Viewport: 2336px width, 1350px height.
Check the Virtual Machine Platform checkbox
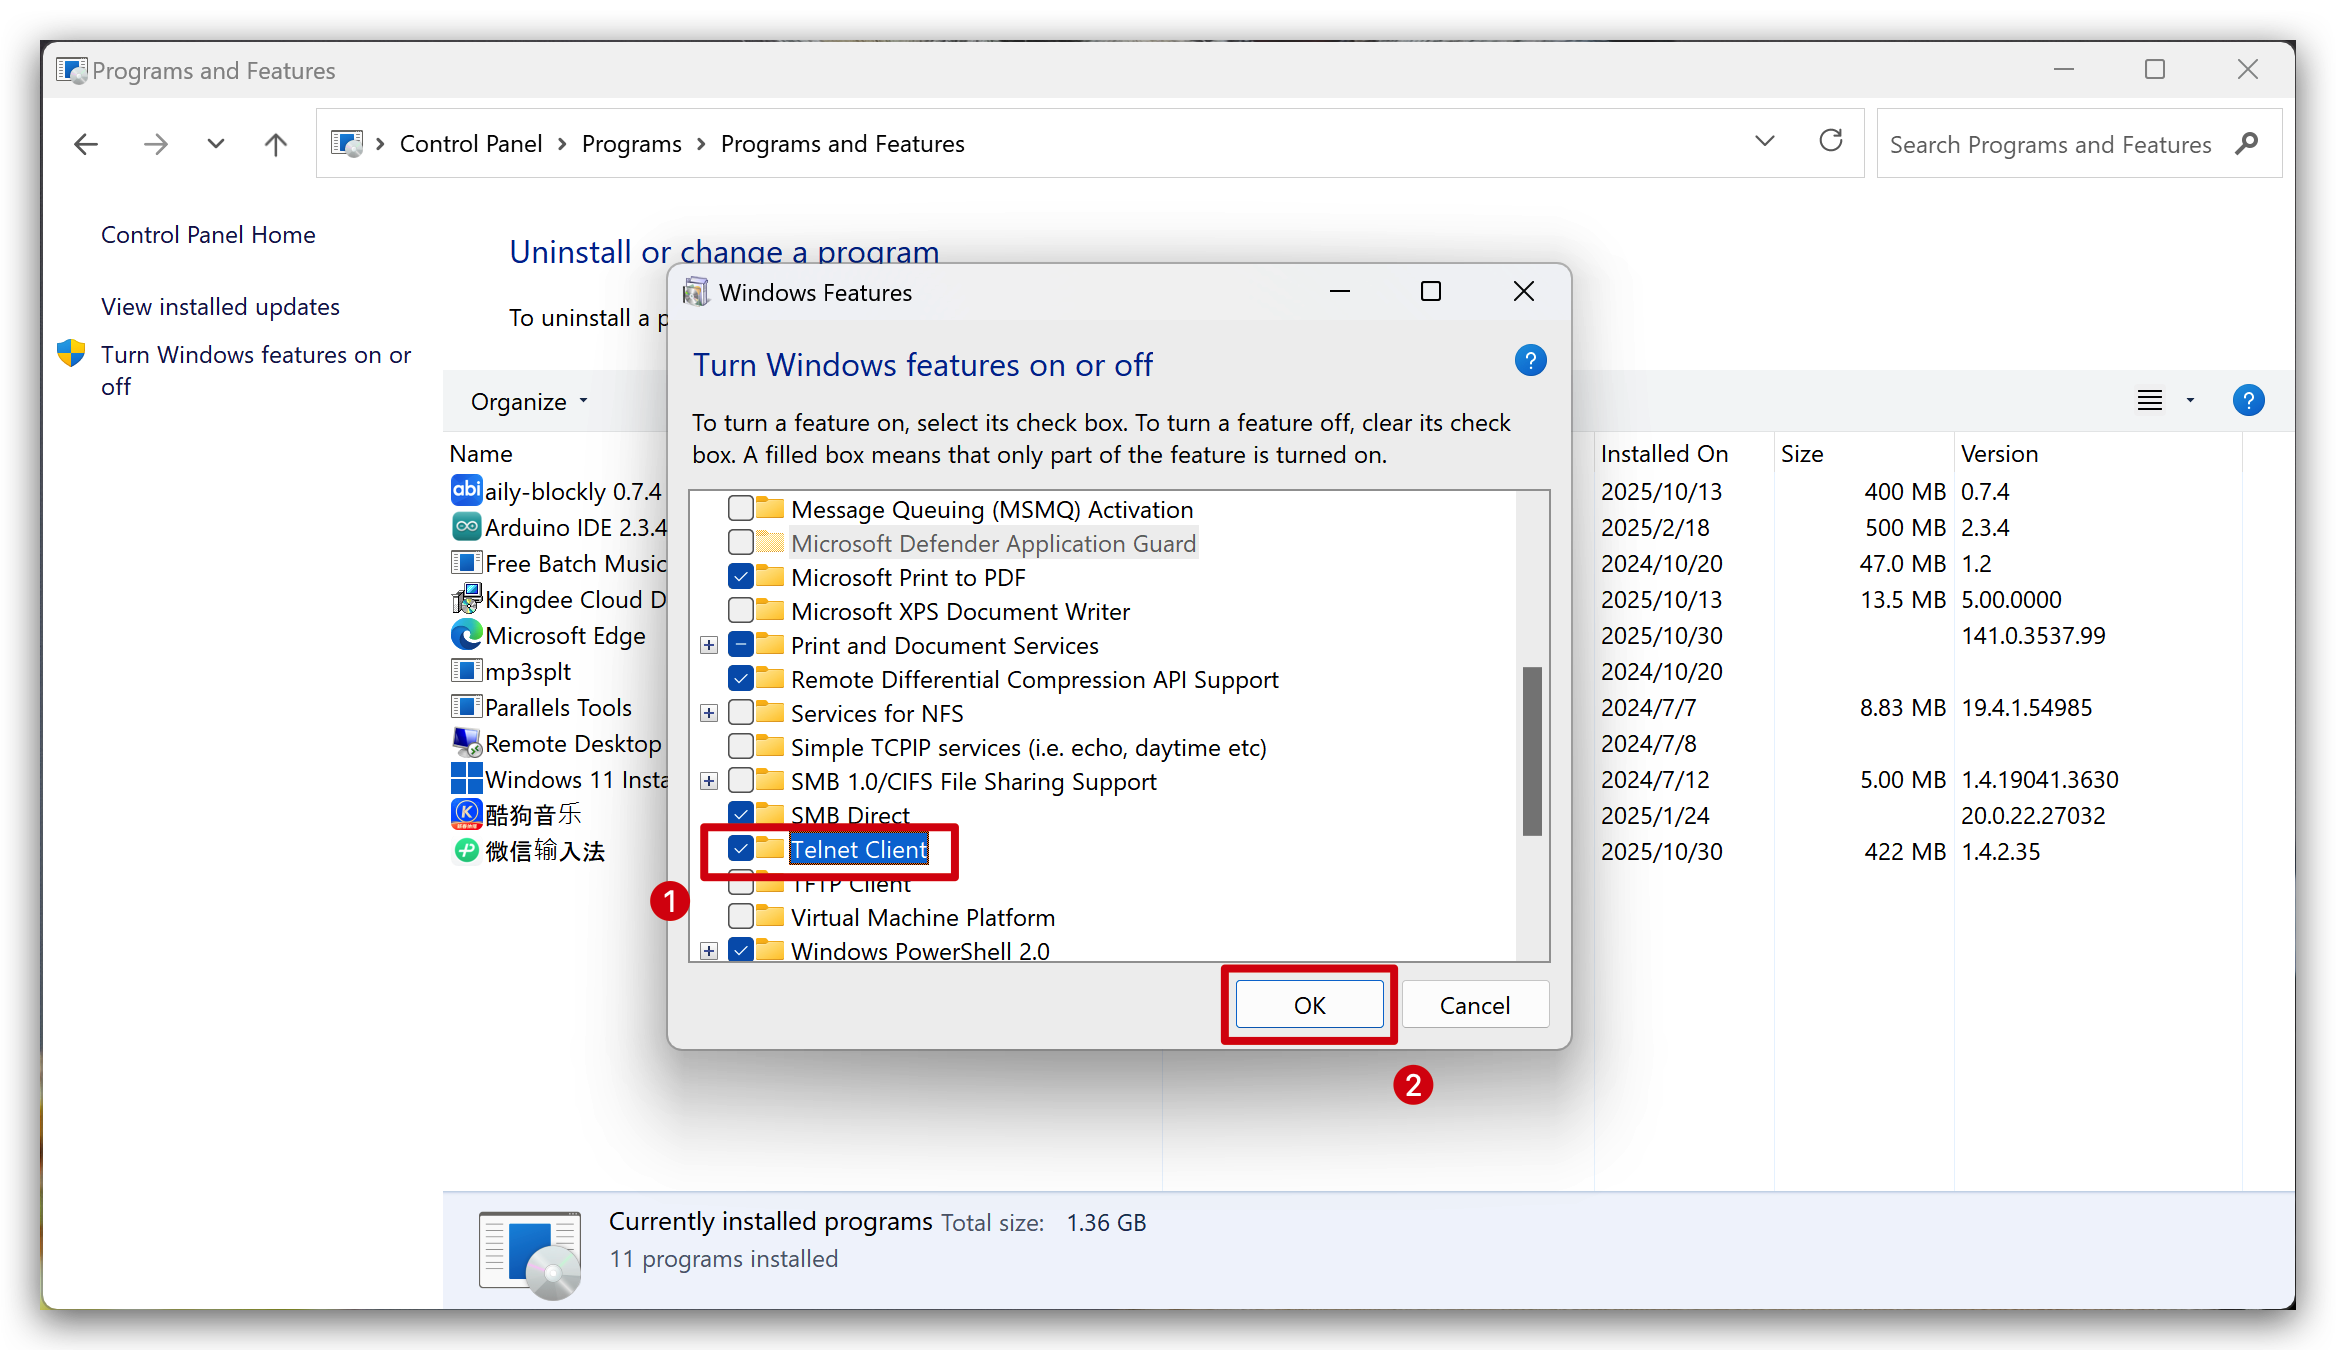coord(741,917)
